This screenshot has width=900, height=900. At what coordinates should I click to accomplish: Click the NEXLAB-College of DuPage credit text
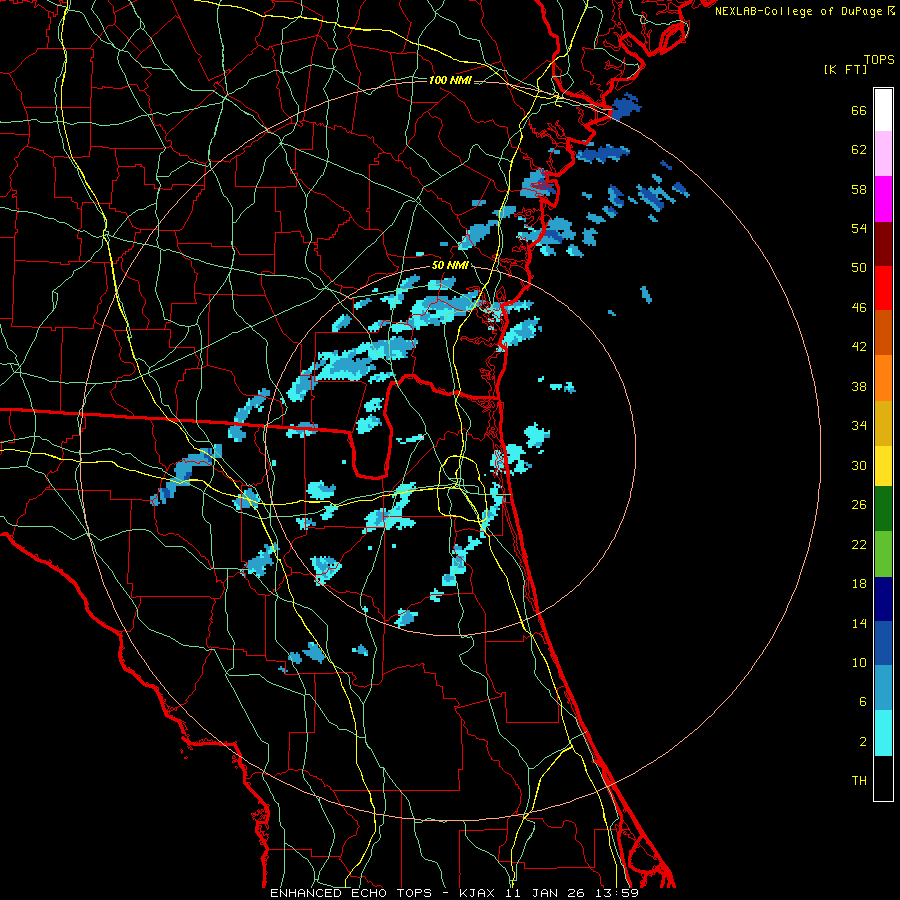pos(798,11)
